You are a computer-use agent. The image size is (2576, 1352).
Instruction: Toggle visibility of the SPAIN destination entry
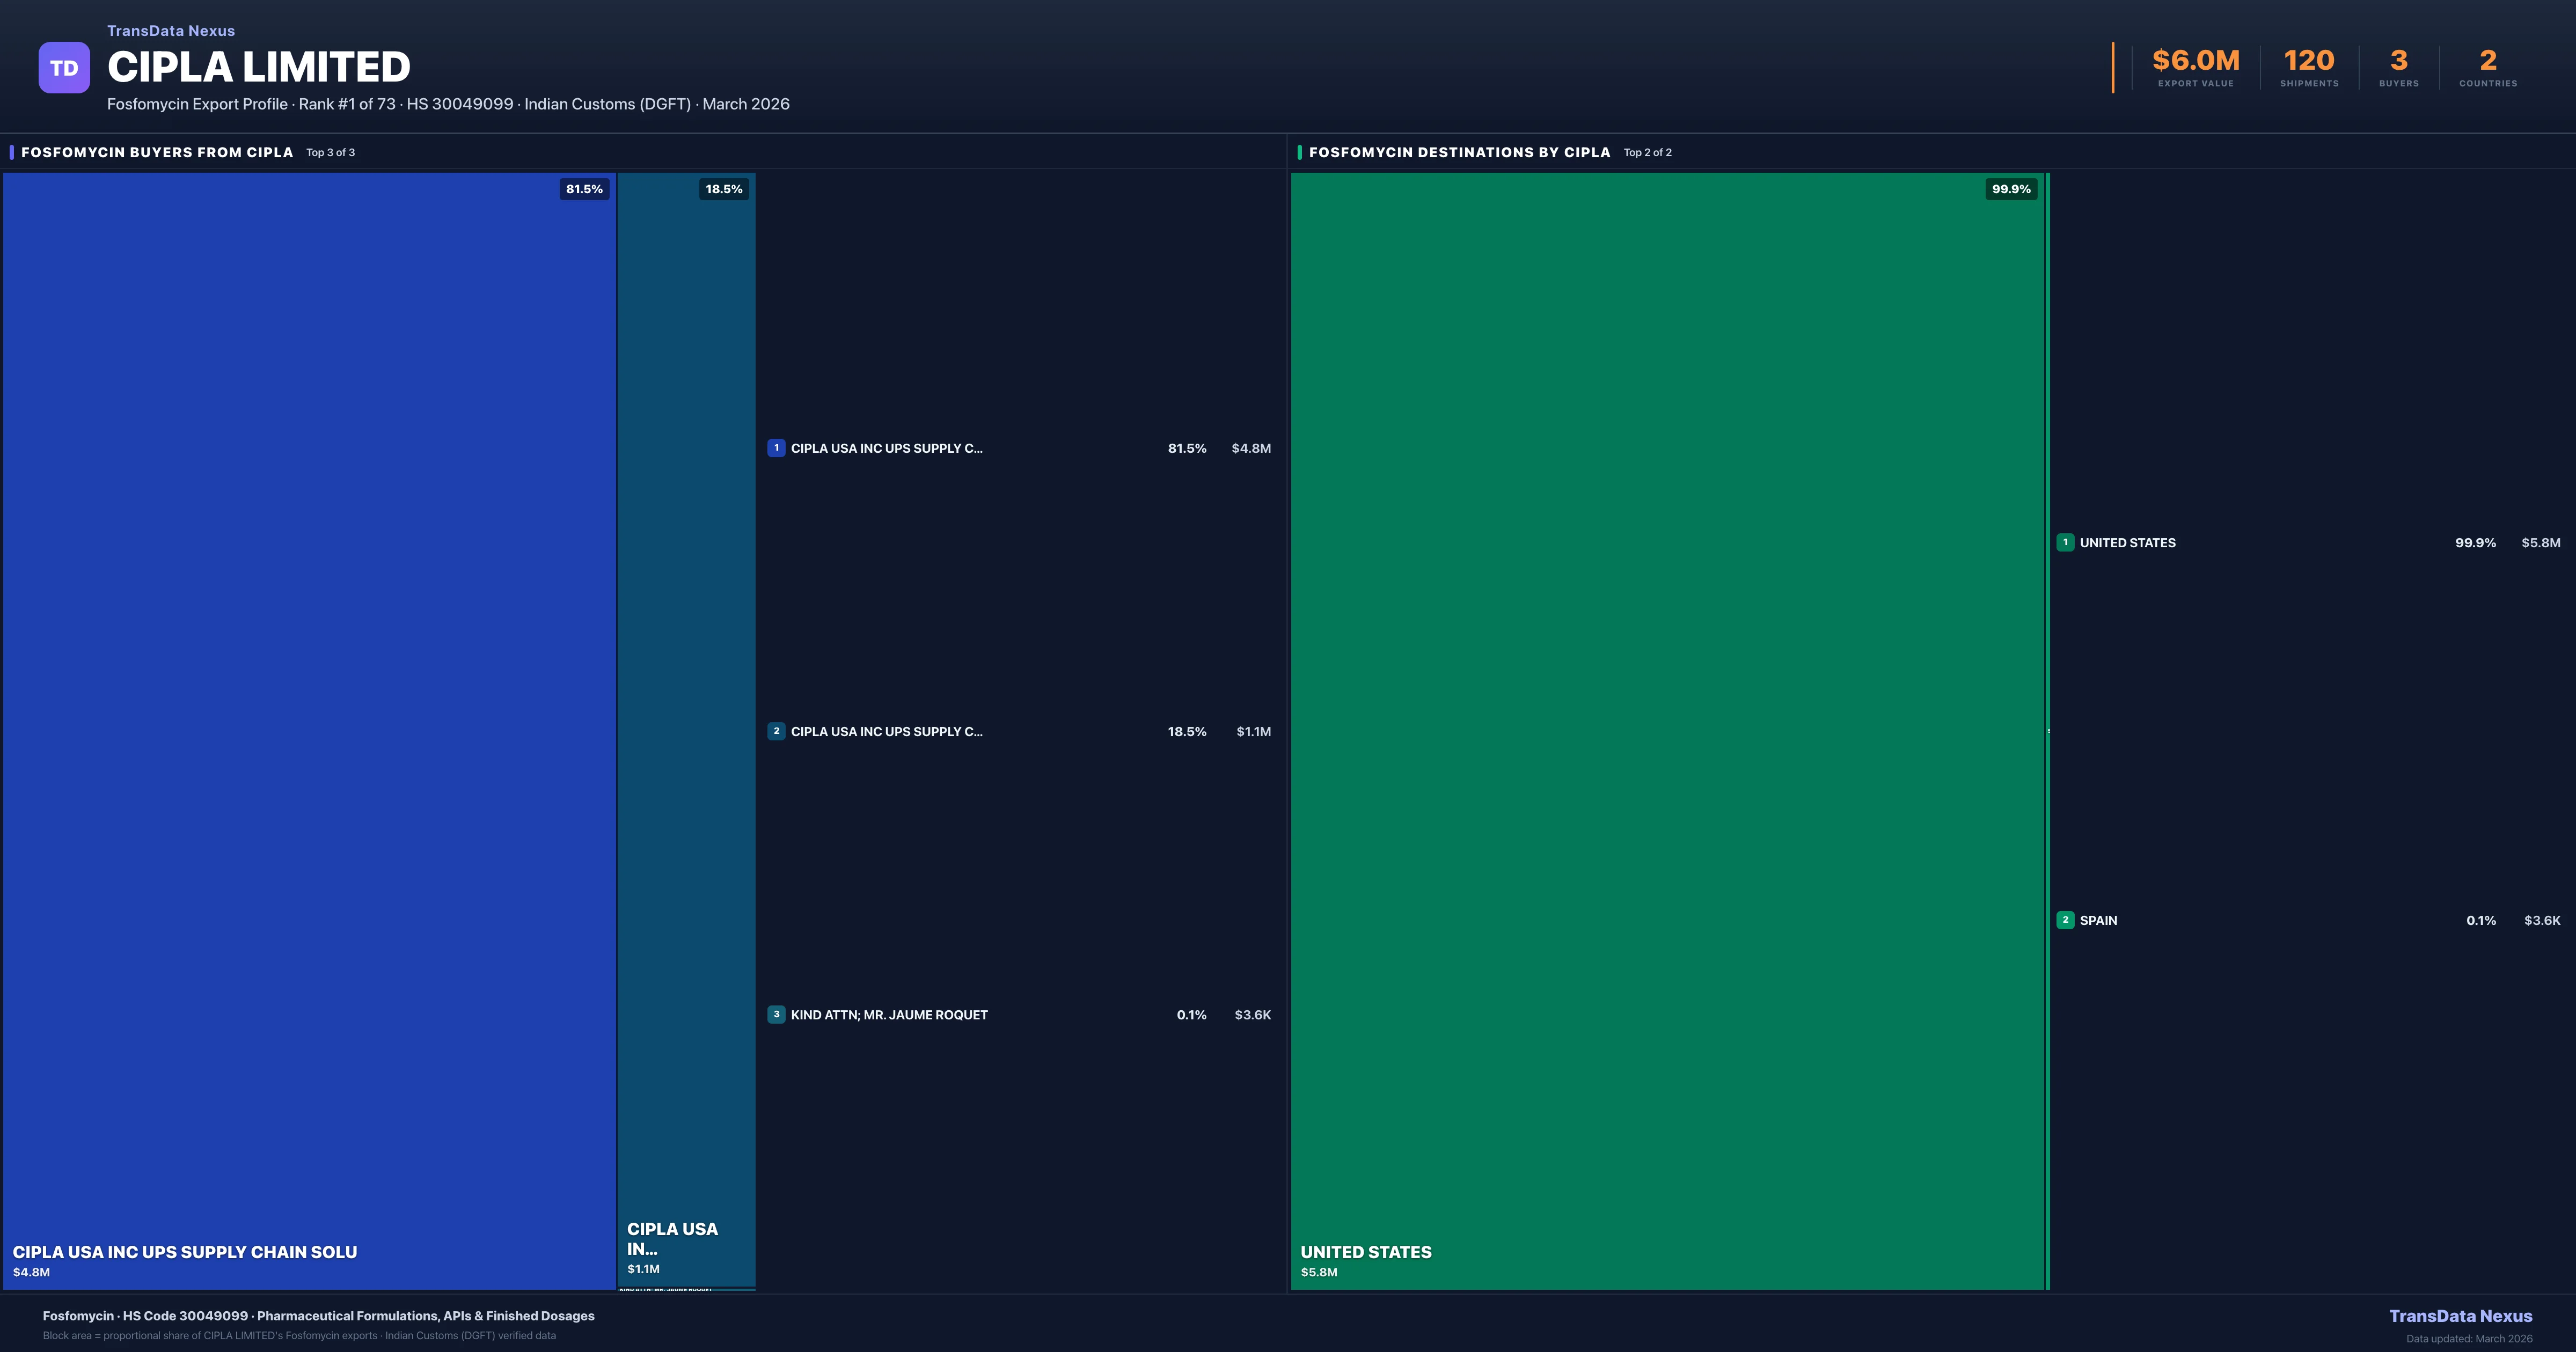[x=2098, y=920]
